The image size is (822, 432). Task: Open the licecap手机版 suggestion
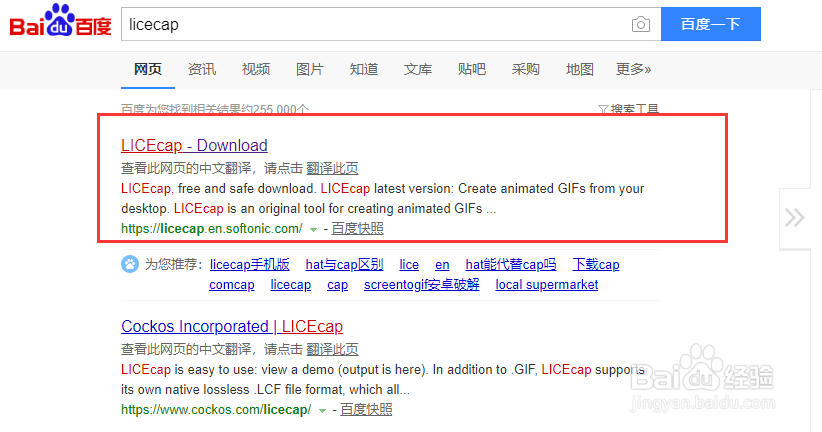click(250, 264)
